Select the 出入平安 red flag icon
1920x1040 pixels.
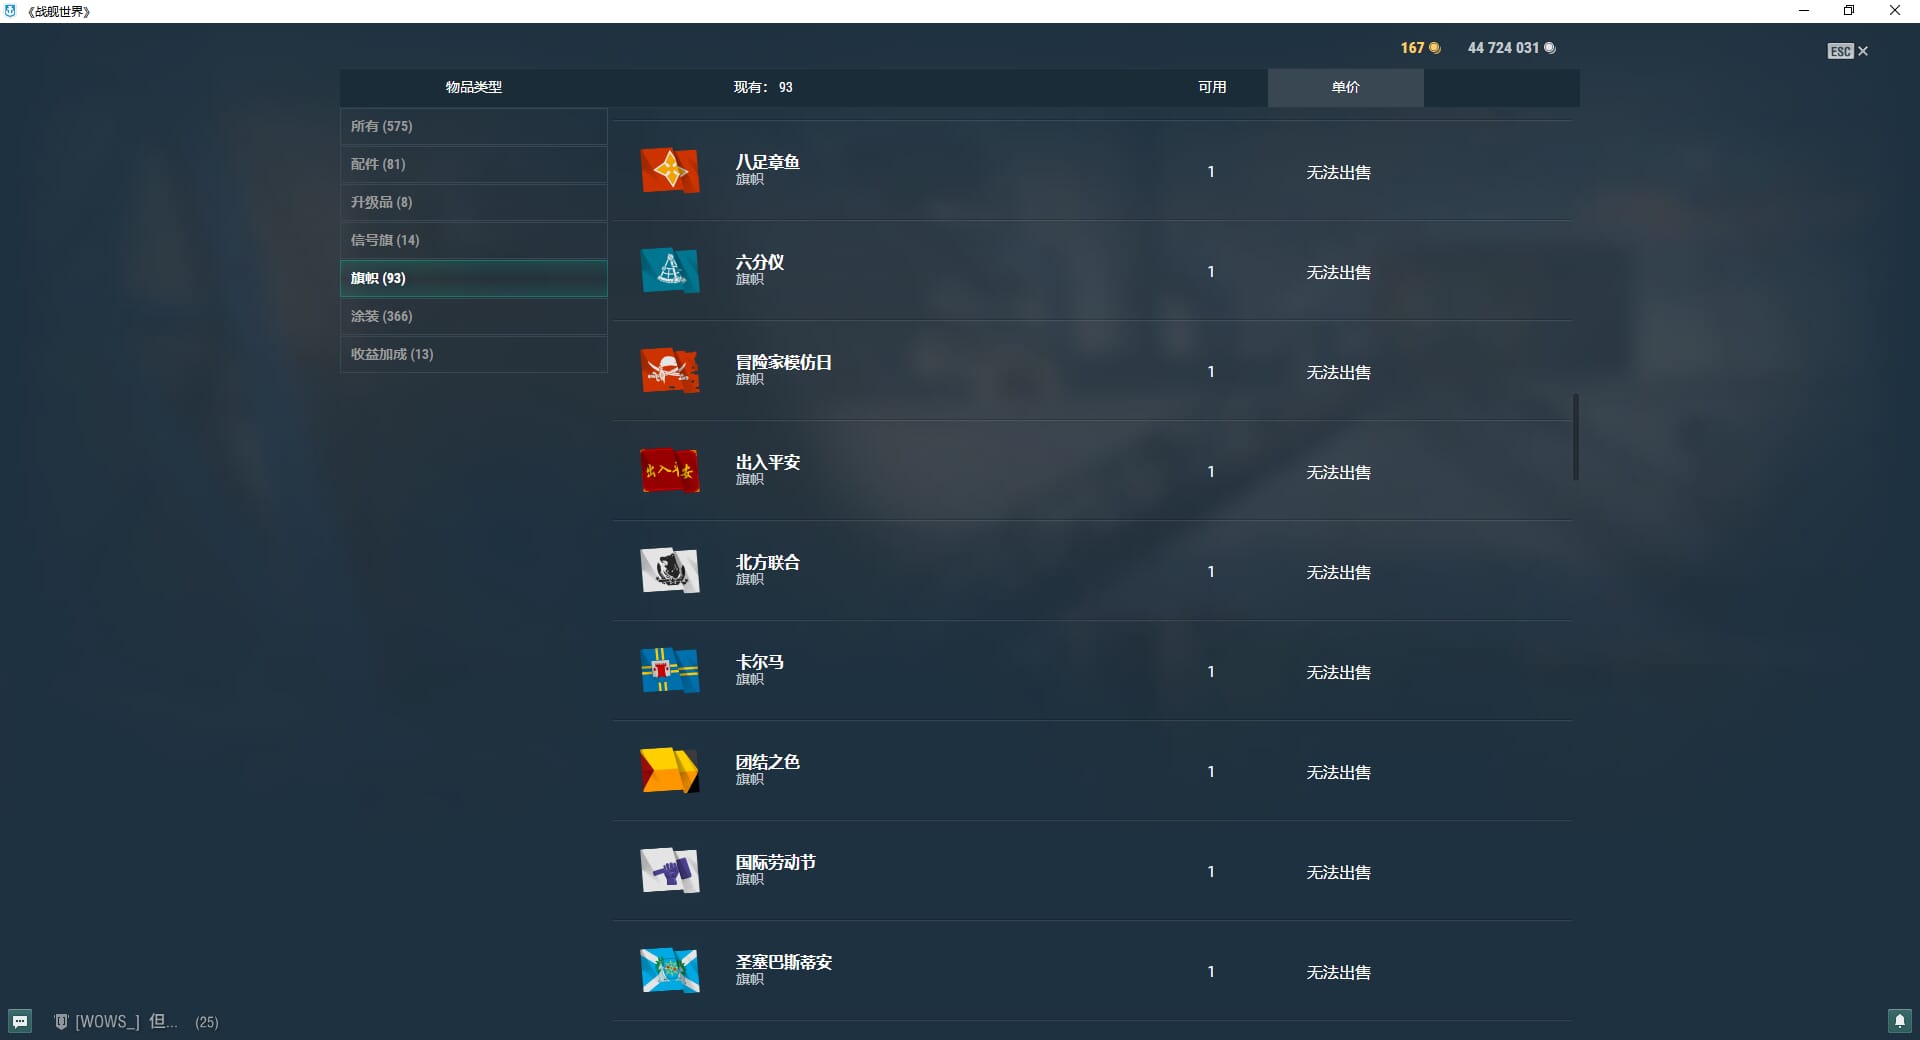tap(669, 471)
